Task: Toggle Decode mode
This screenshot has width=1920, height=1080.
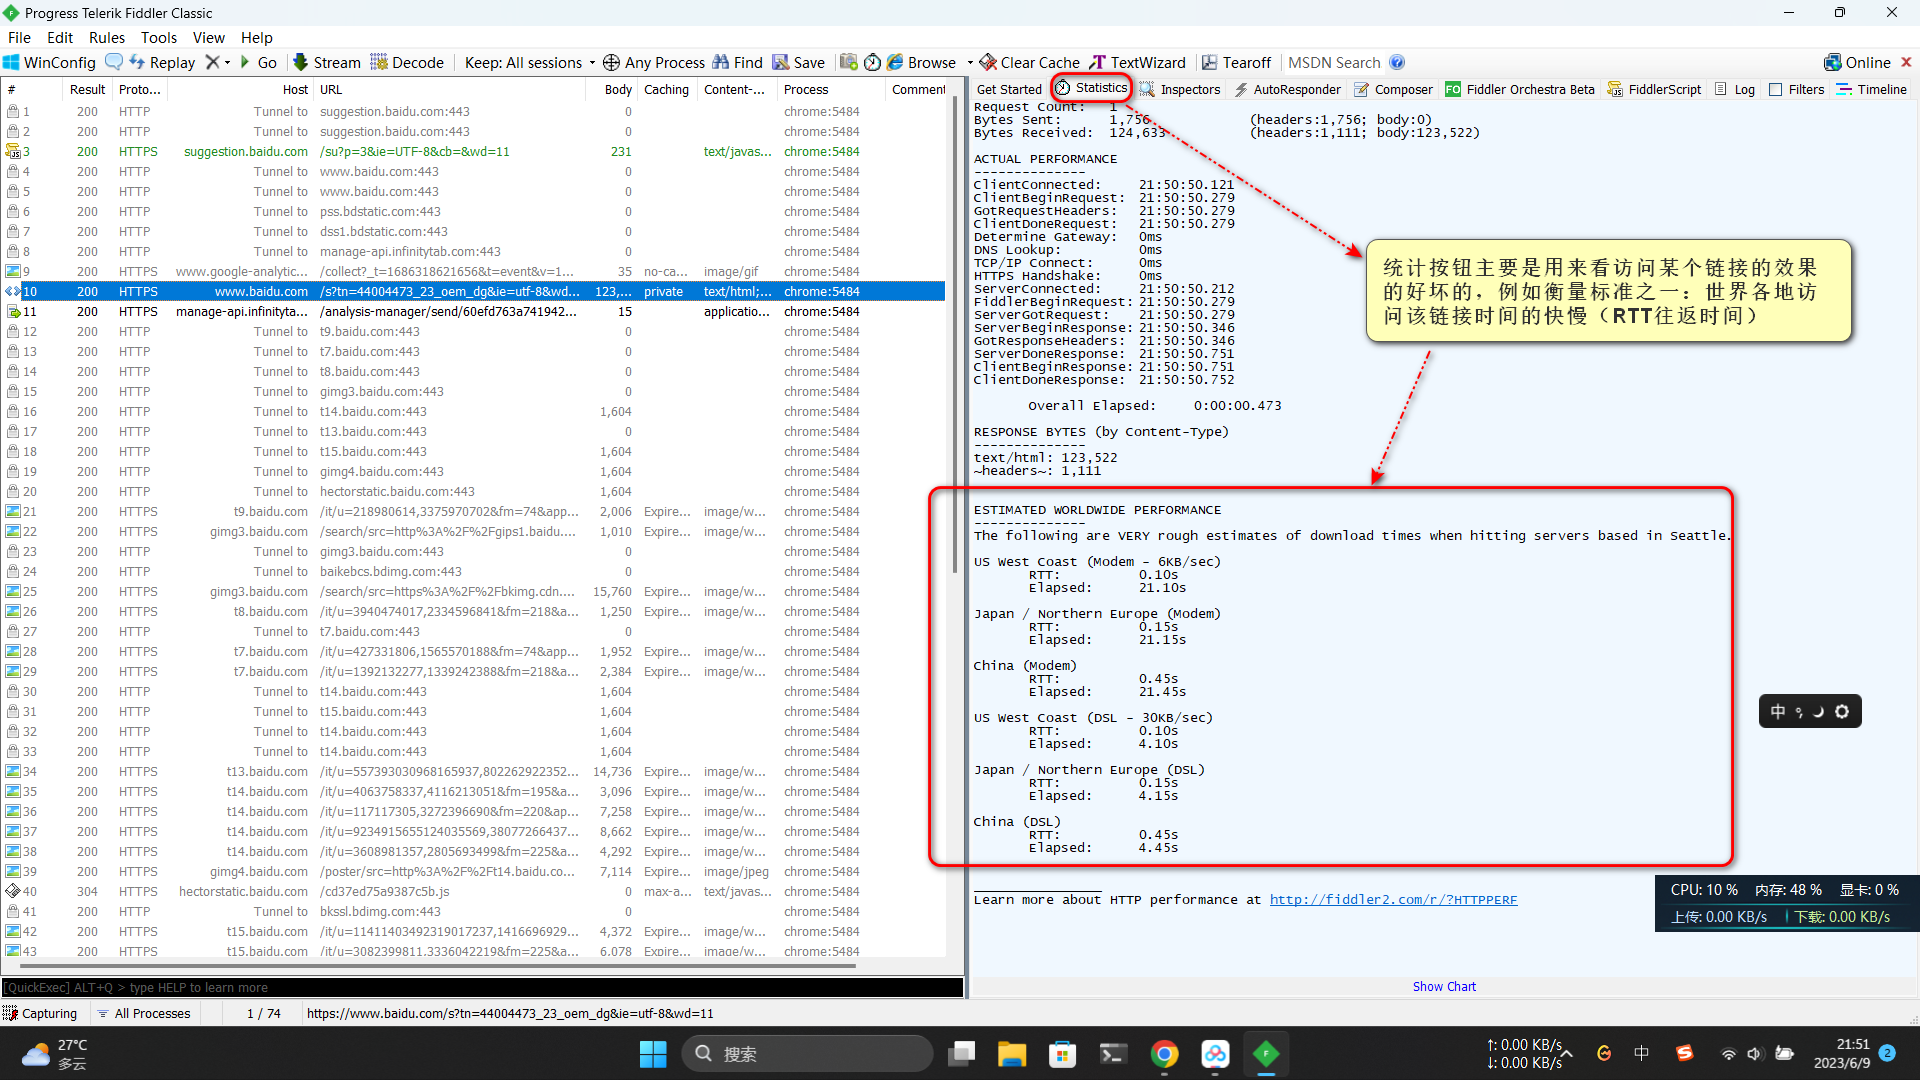Action: tap(407, 62)
